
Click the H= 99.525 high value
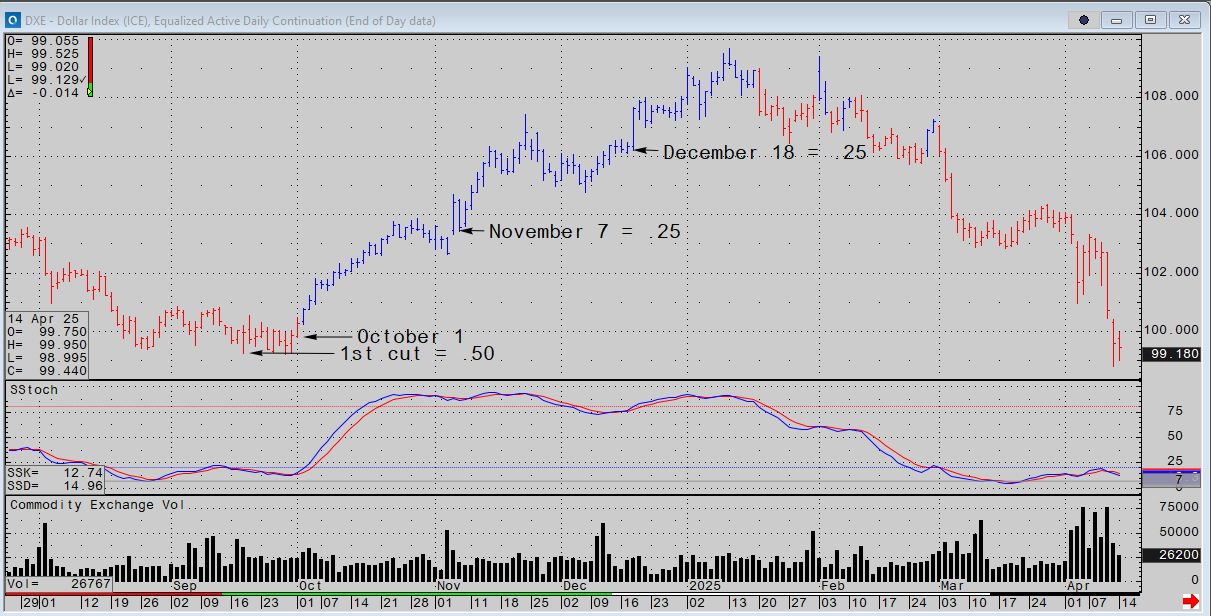click(43, 54)
